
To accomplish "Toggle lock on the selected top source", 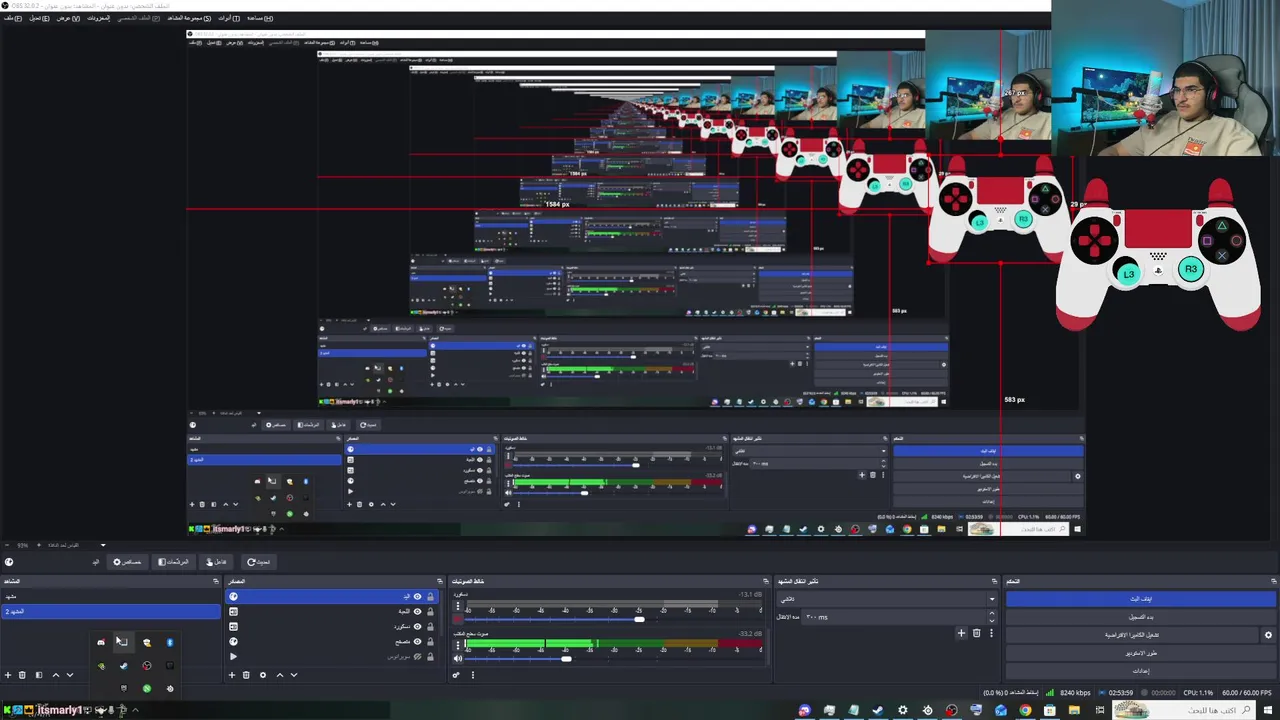I will tap(431, 597).
